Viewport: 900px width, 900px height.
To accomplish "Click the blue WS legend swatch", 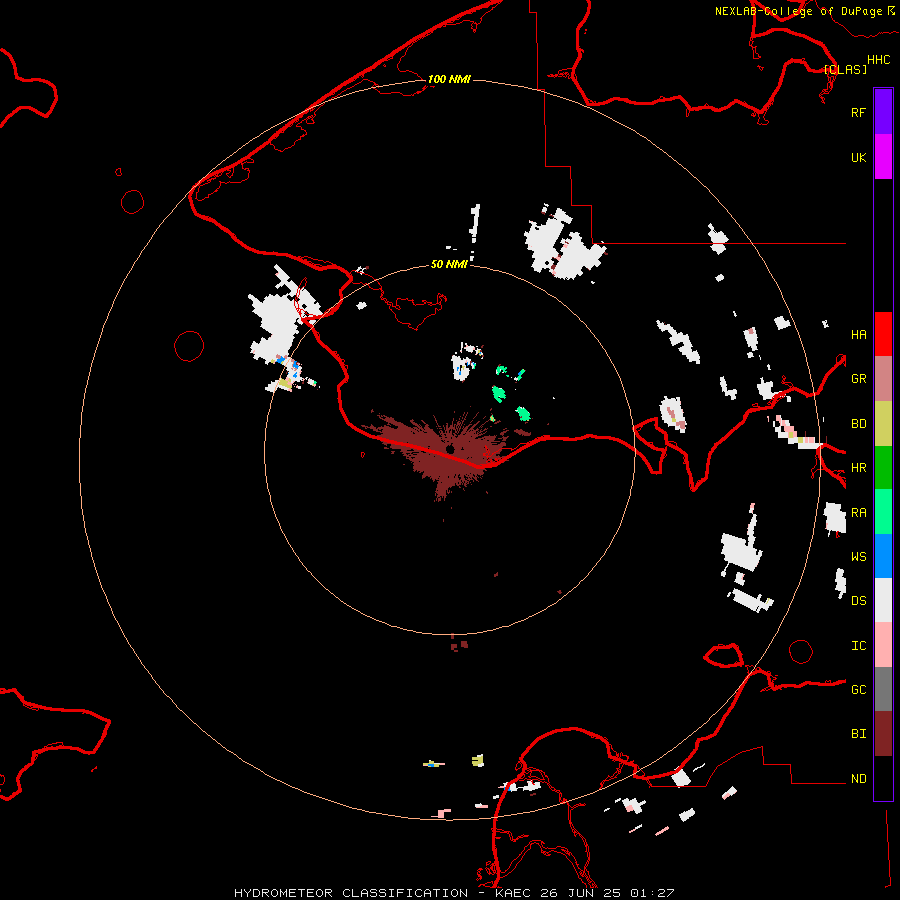I will click(x=883, y=556).
